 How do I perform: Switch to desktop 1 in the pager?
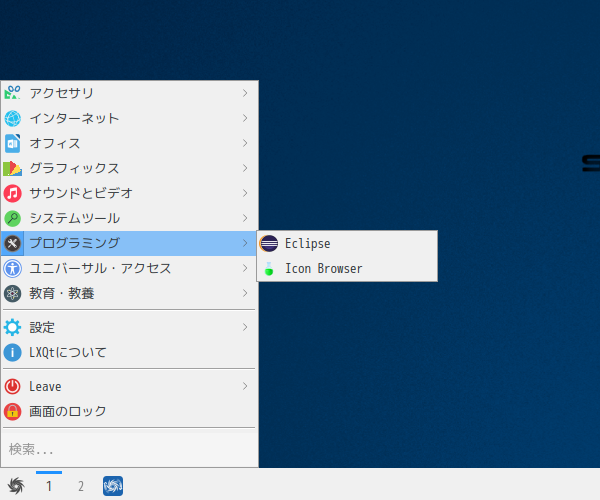(x=49, y=486)
